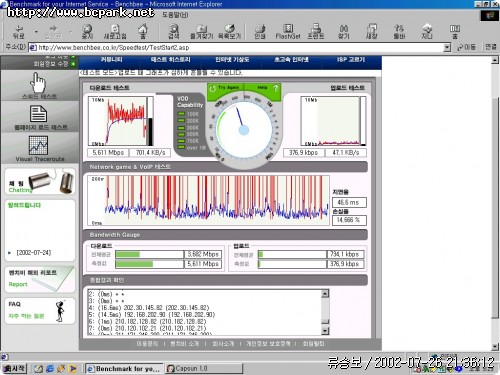
Task: Click the Back arrow toolbar icon
Action: pos(19,31)
